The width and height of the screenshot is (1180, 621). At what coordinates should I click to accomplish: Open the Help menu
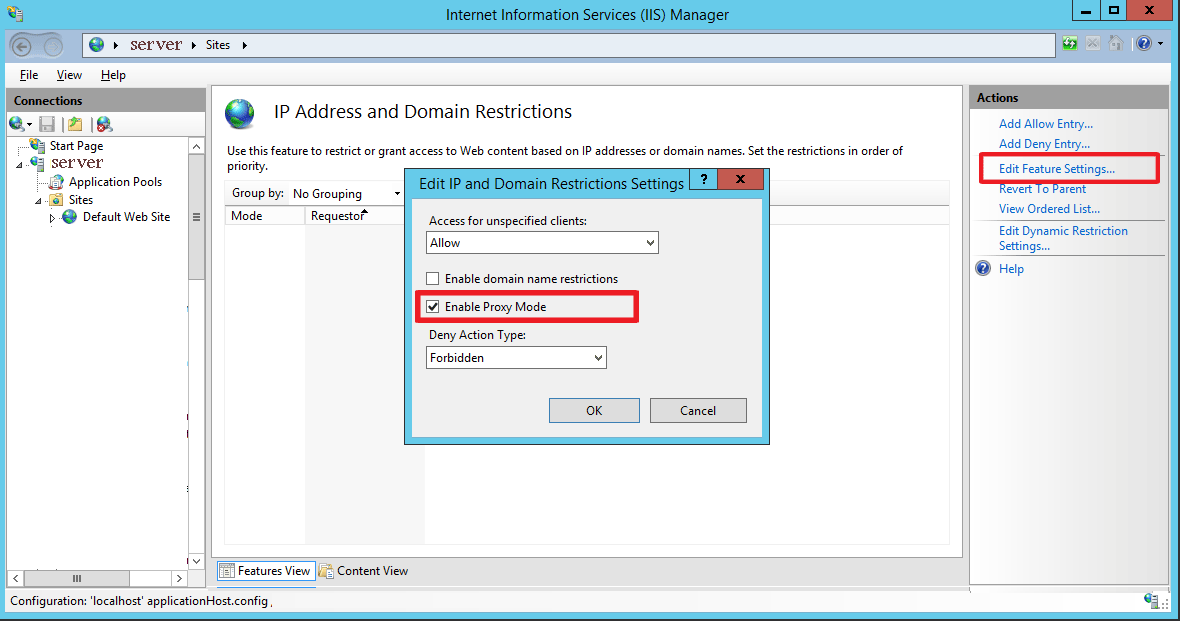113,75
